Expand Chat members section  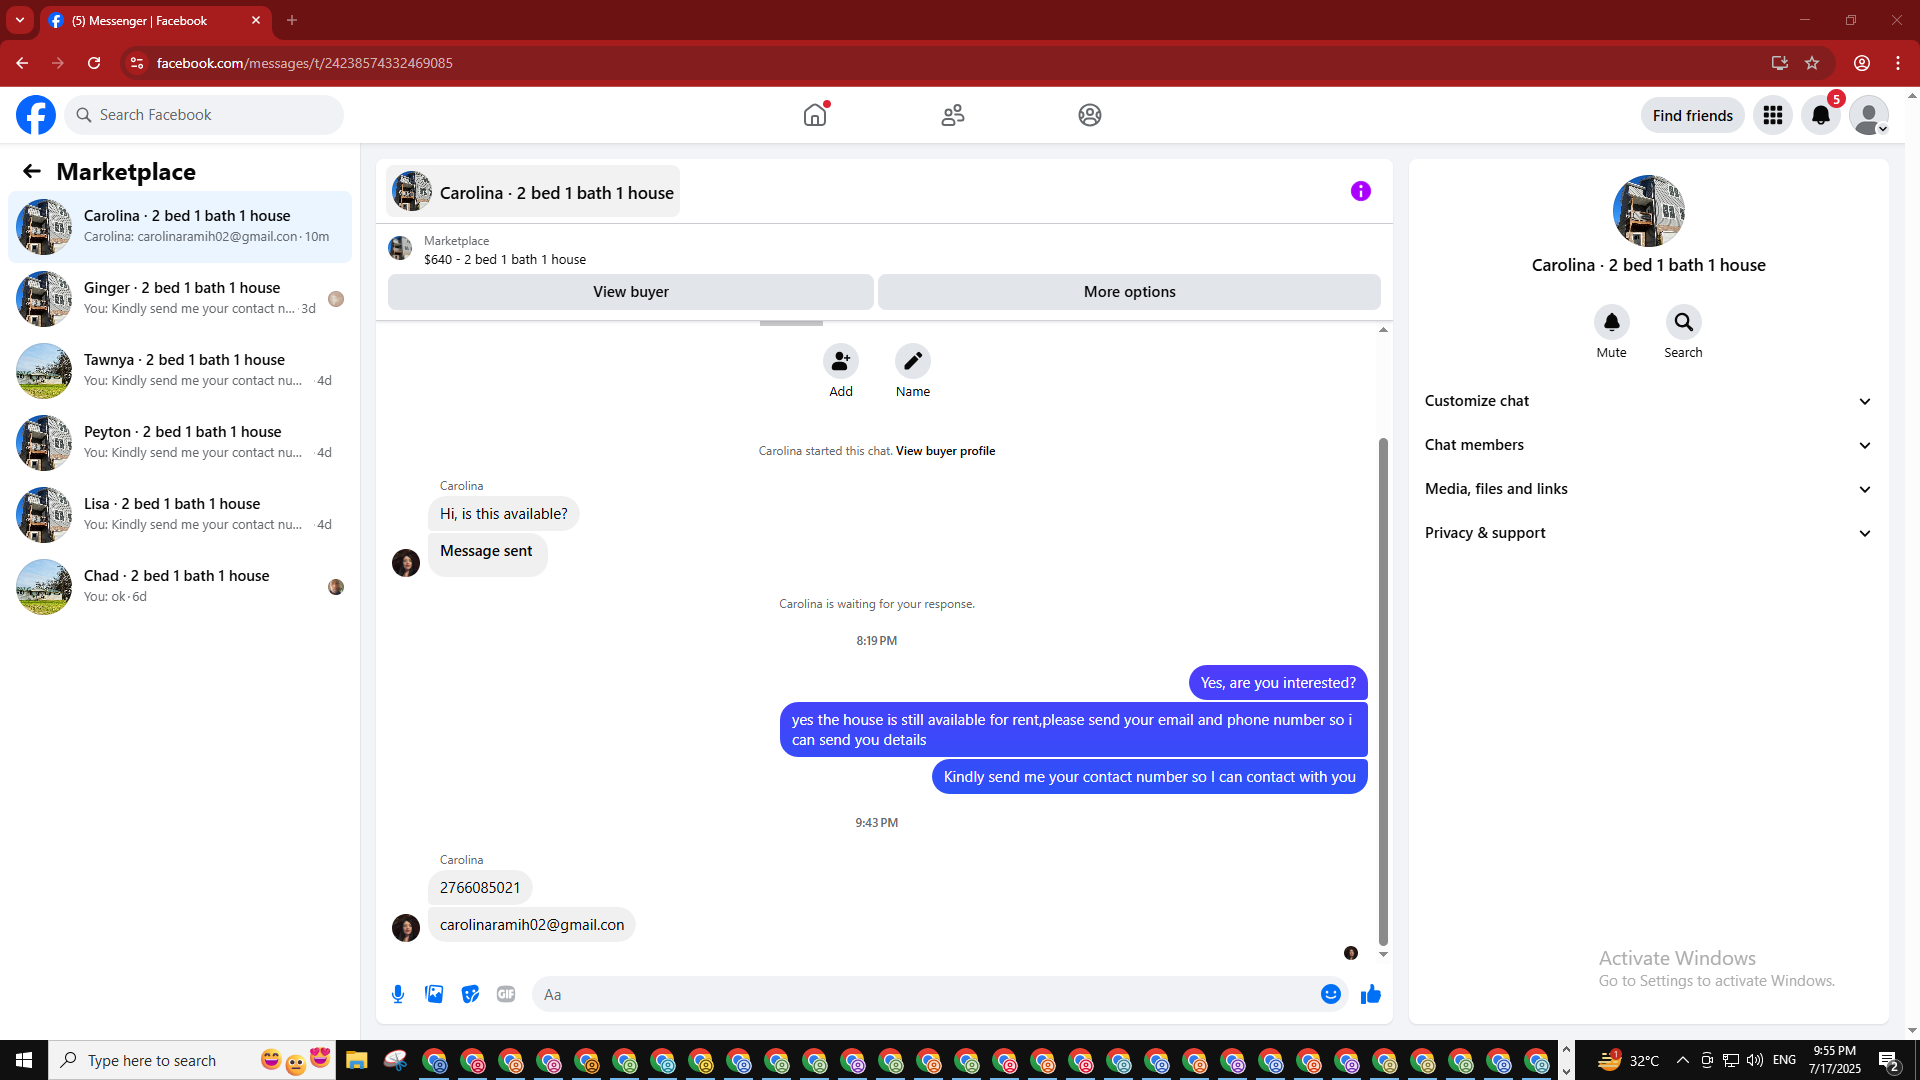[x=1649, y=445]
